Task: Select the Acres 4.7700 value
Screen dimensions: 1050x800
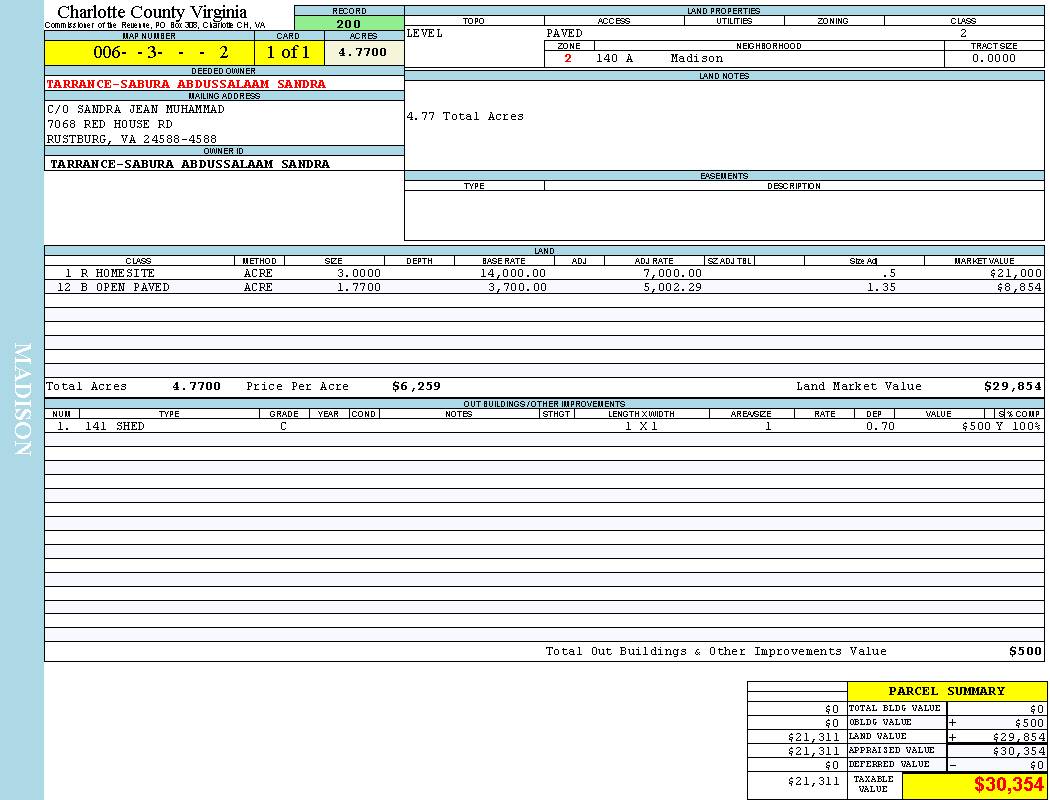Action: pos(363,52)
